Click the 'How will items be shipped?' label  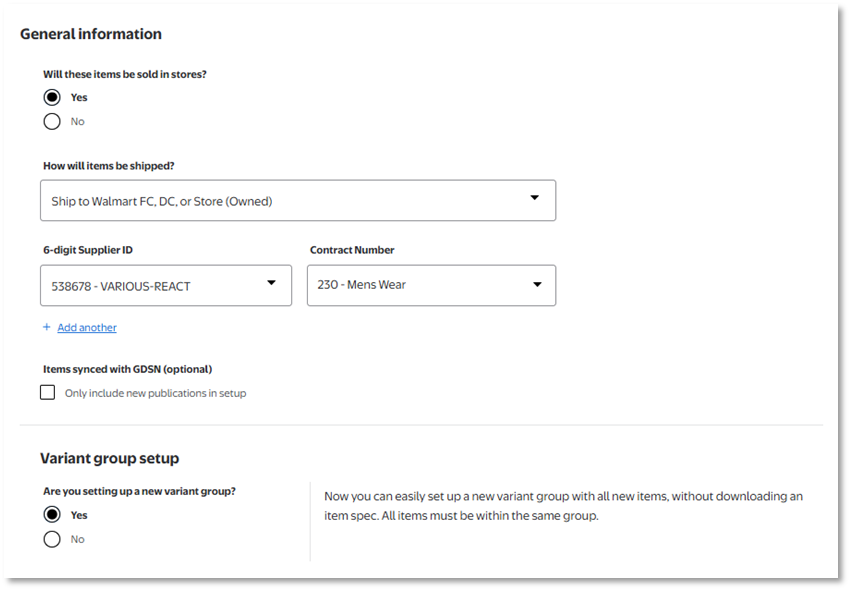click(x=115, y=166)
